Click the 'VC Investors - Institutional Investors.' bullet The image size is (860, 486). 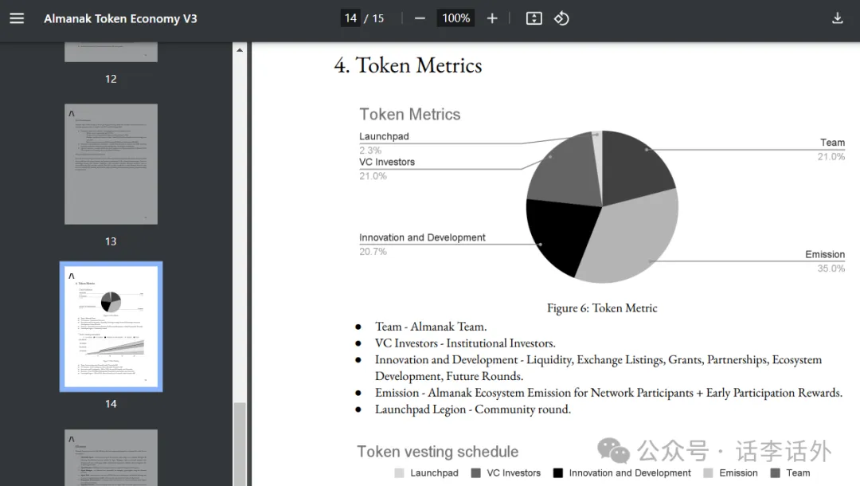pos(465,343)
